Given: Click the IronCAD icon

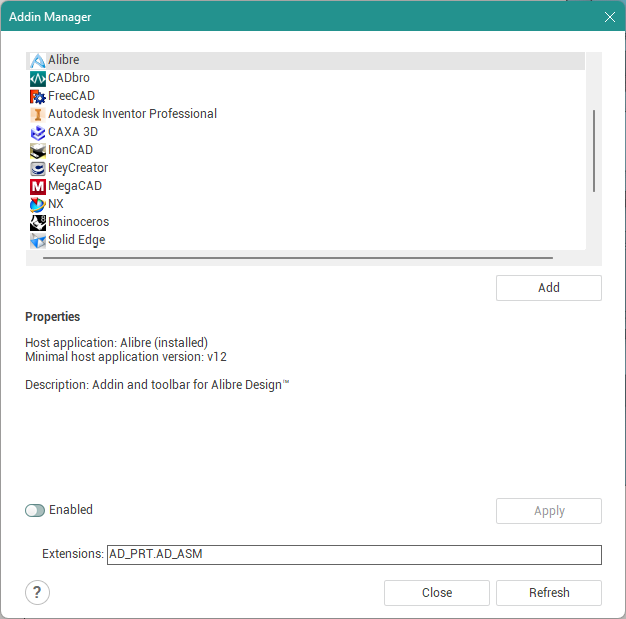Looking at the screenshot, I should pyautogui.click(x=38, y=151).
